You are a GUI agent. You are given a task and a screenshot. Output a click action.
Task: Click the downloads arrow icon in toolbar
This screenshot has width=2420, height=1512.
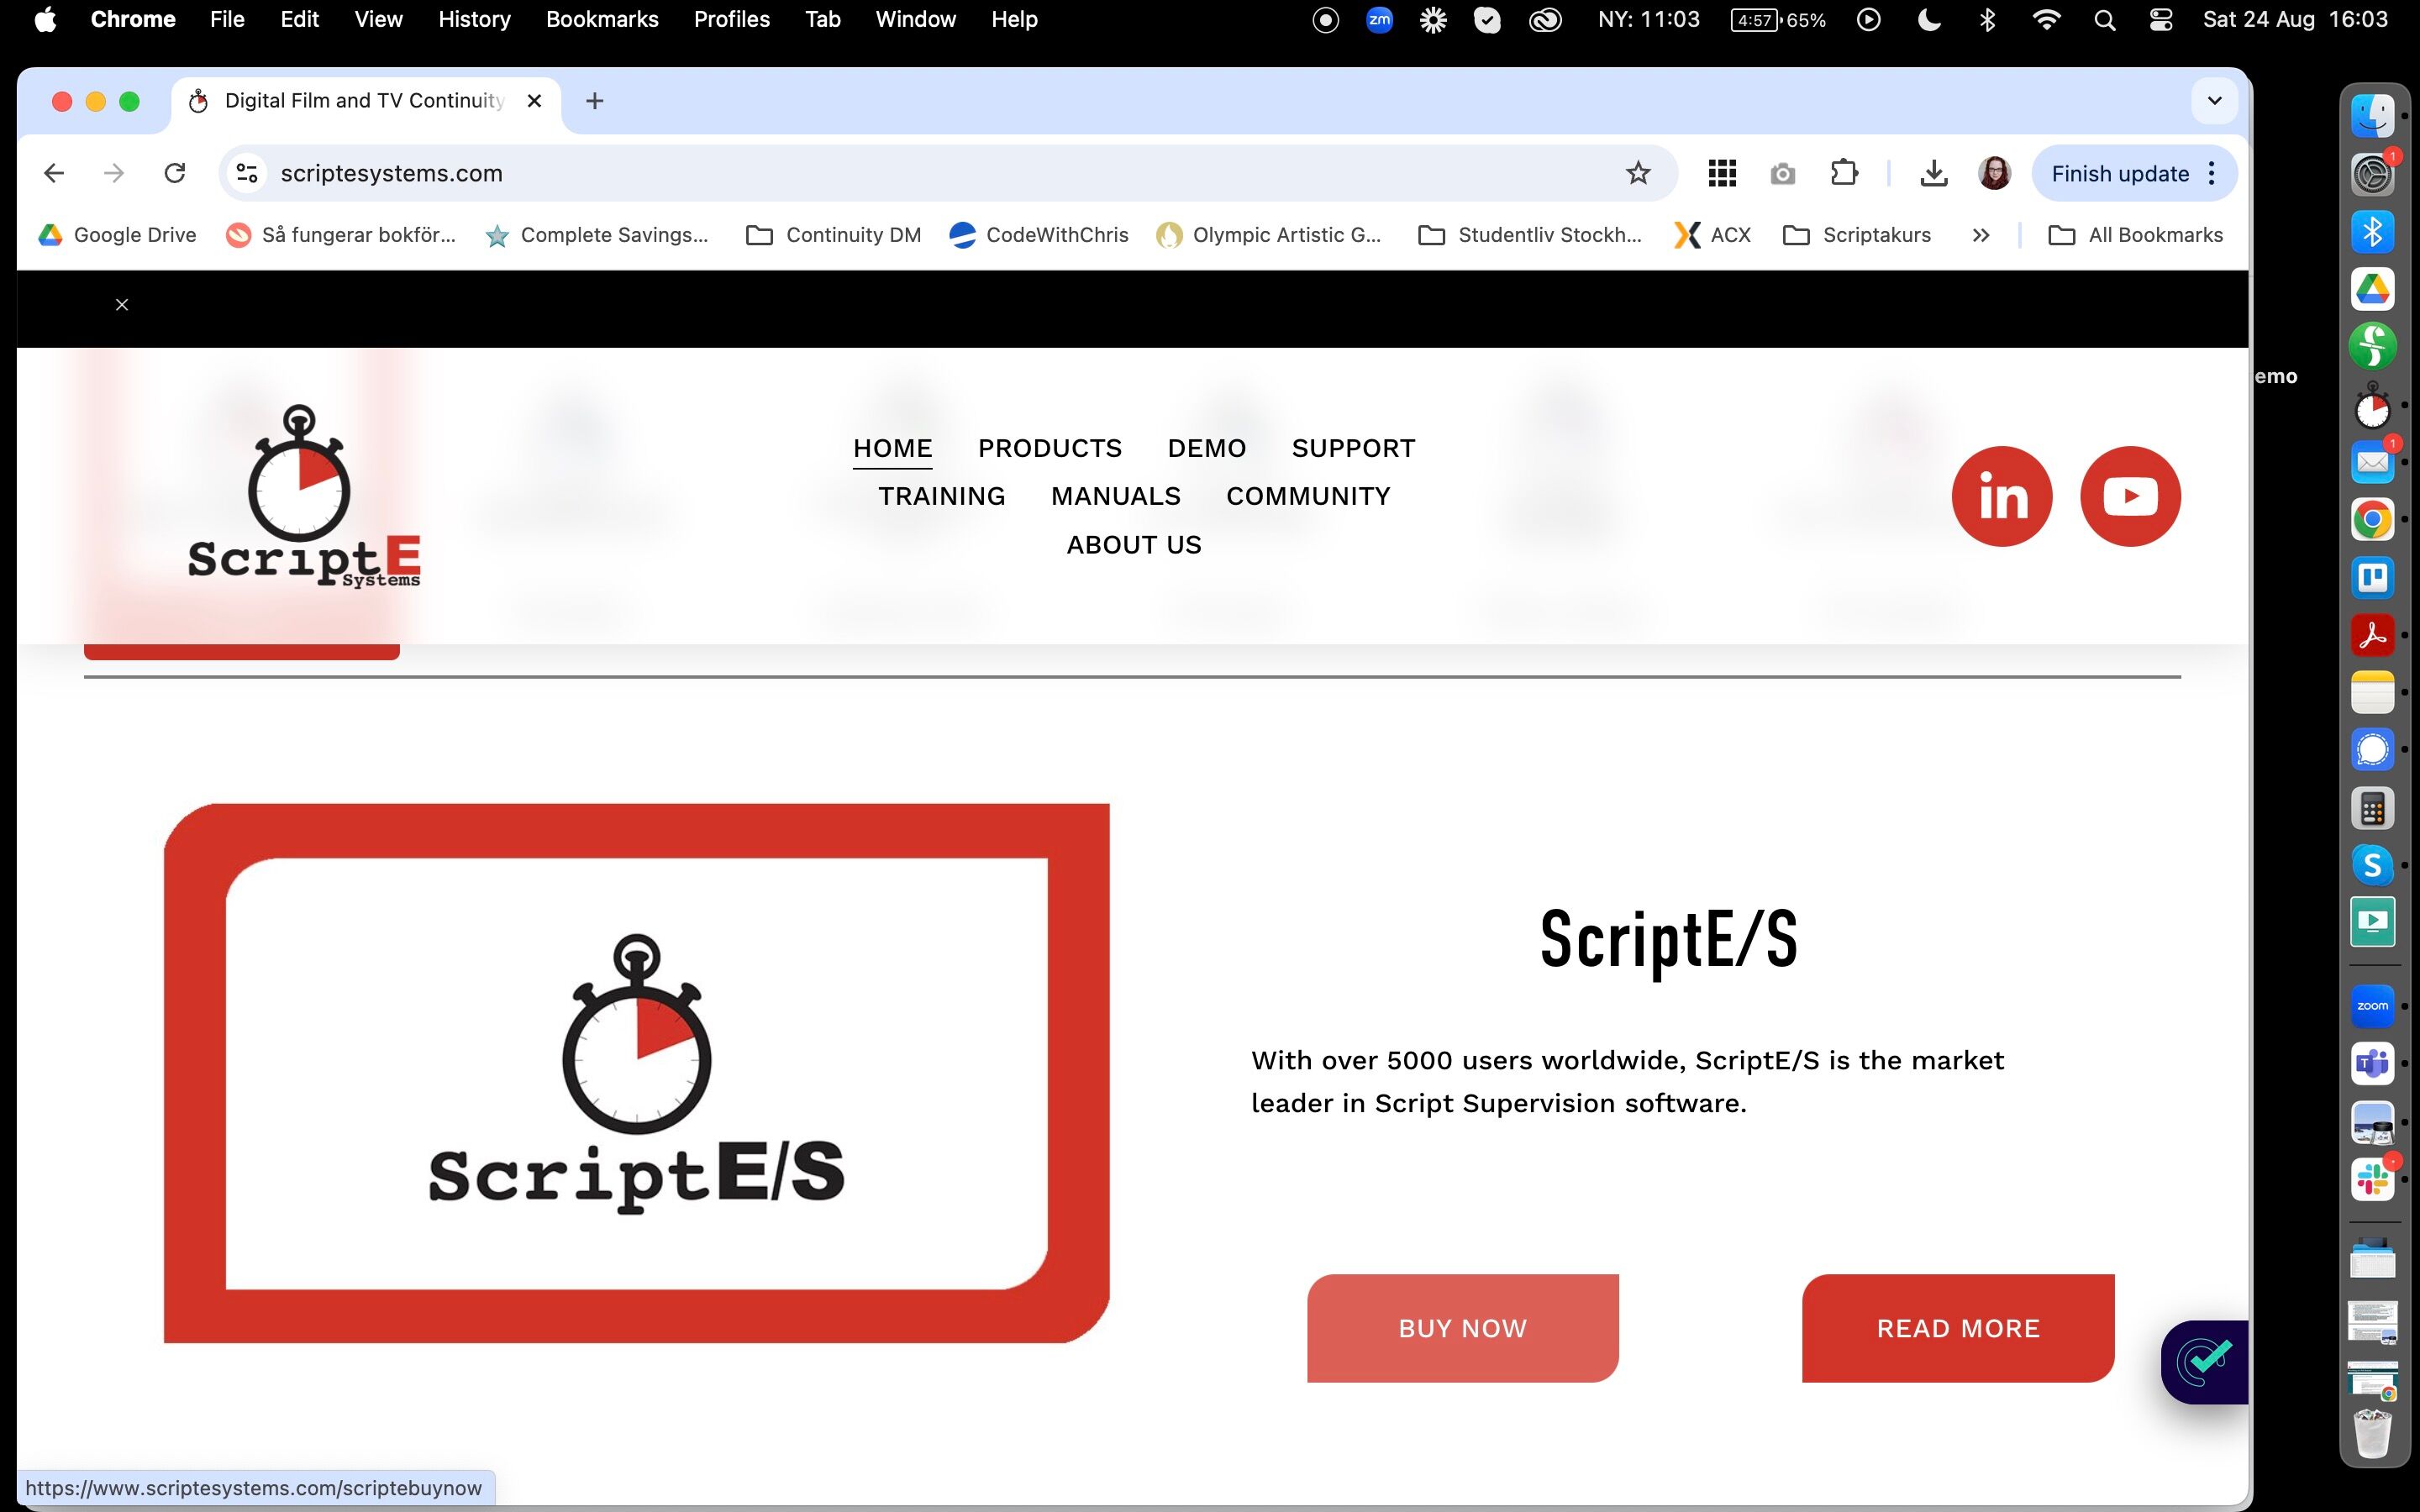click(1933, 174)
